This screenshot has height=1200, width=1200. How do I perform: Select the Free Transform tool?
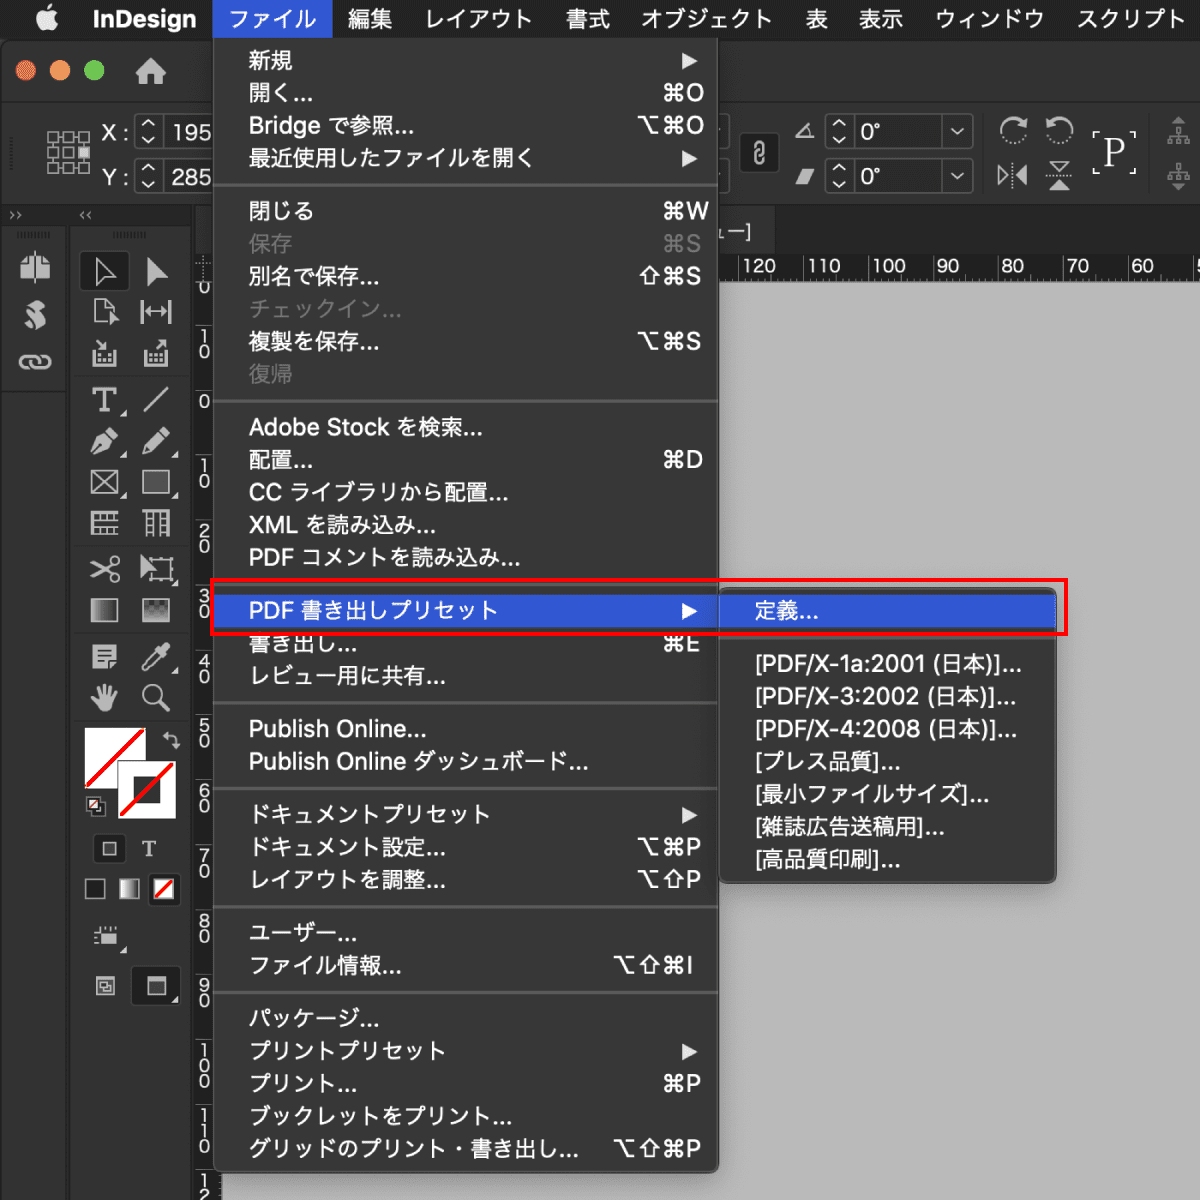pos(156,568)
